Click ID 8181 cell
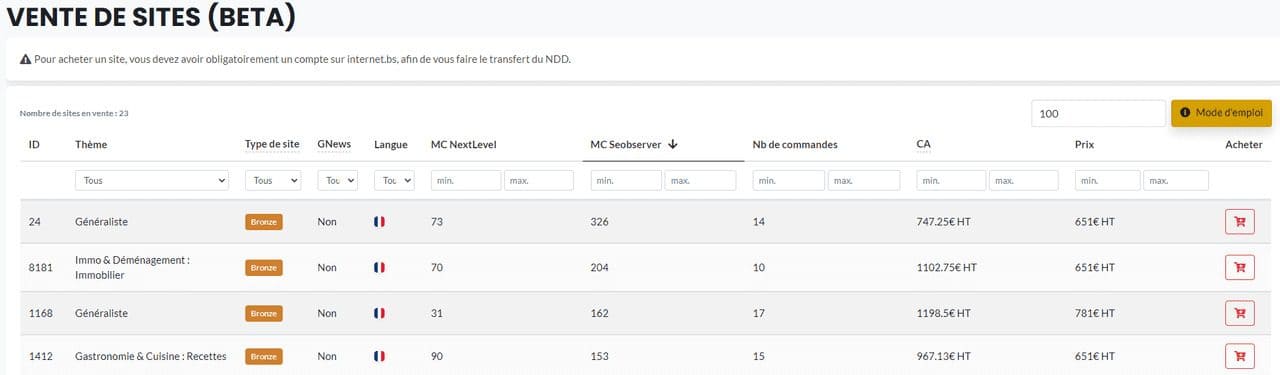The width and height of the screenshot is (1280, 375). pos(40,268)
